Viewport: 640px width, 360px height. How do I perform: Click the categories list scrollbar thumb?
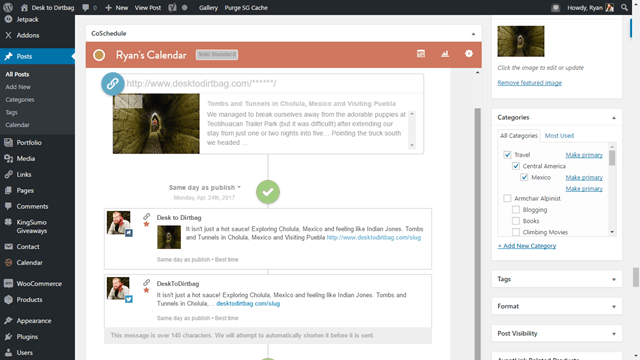pyautogui.click(x=612, y=158)
